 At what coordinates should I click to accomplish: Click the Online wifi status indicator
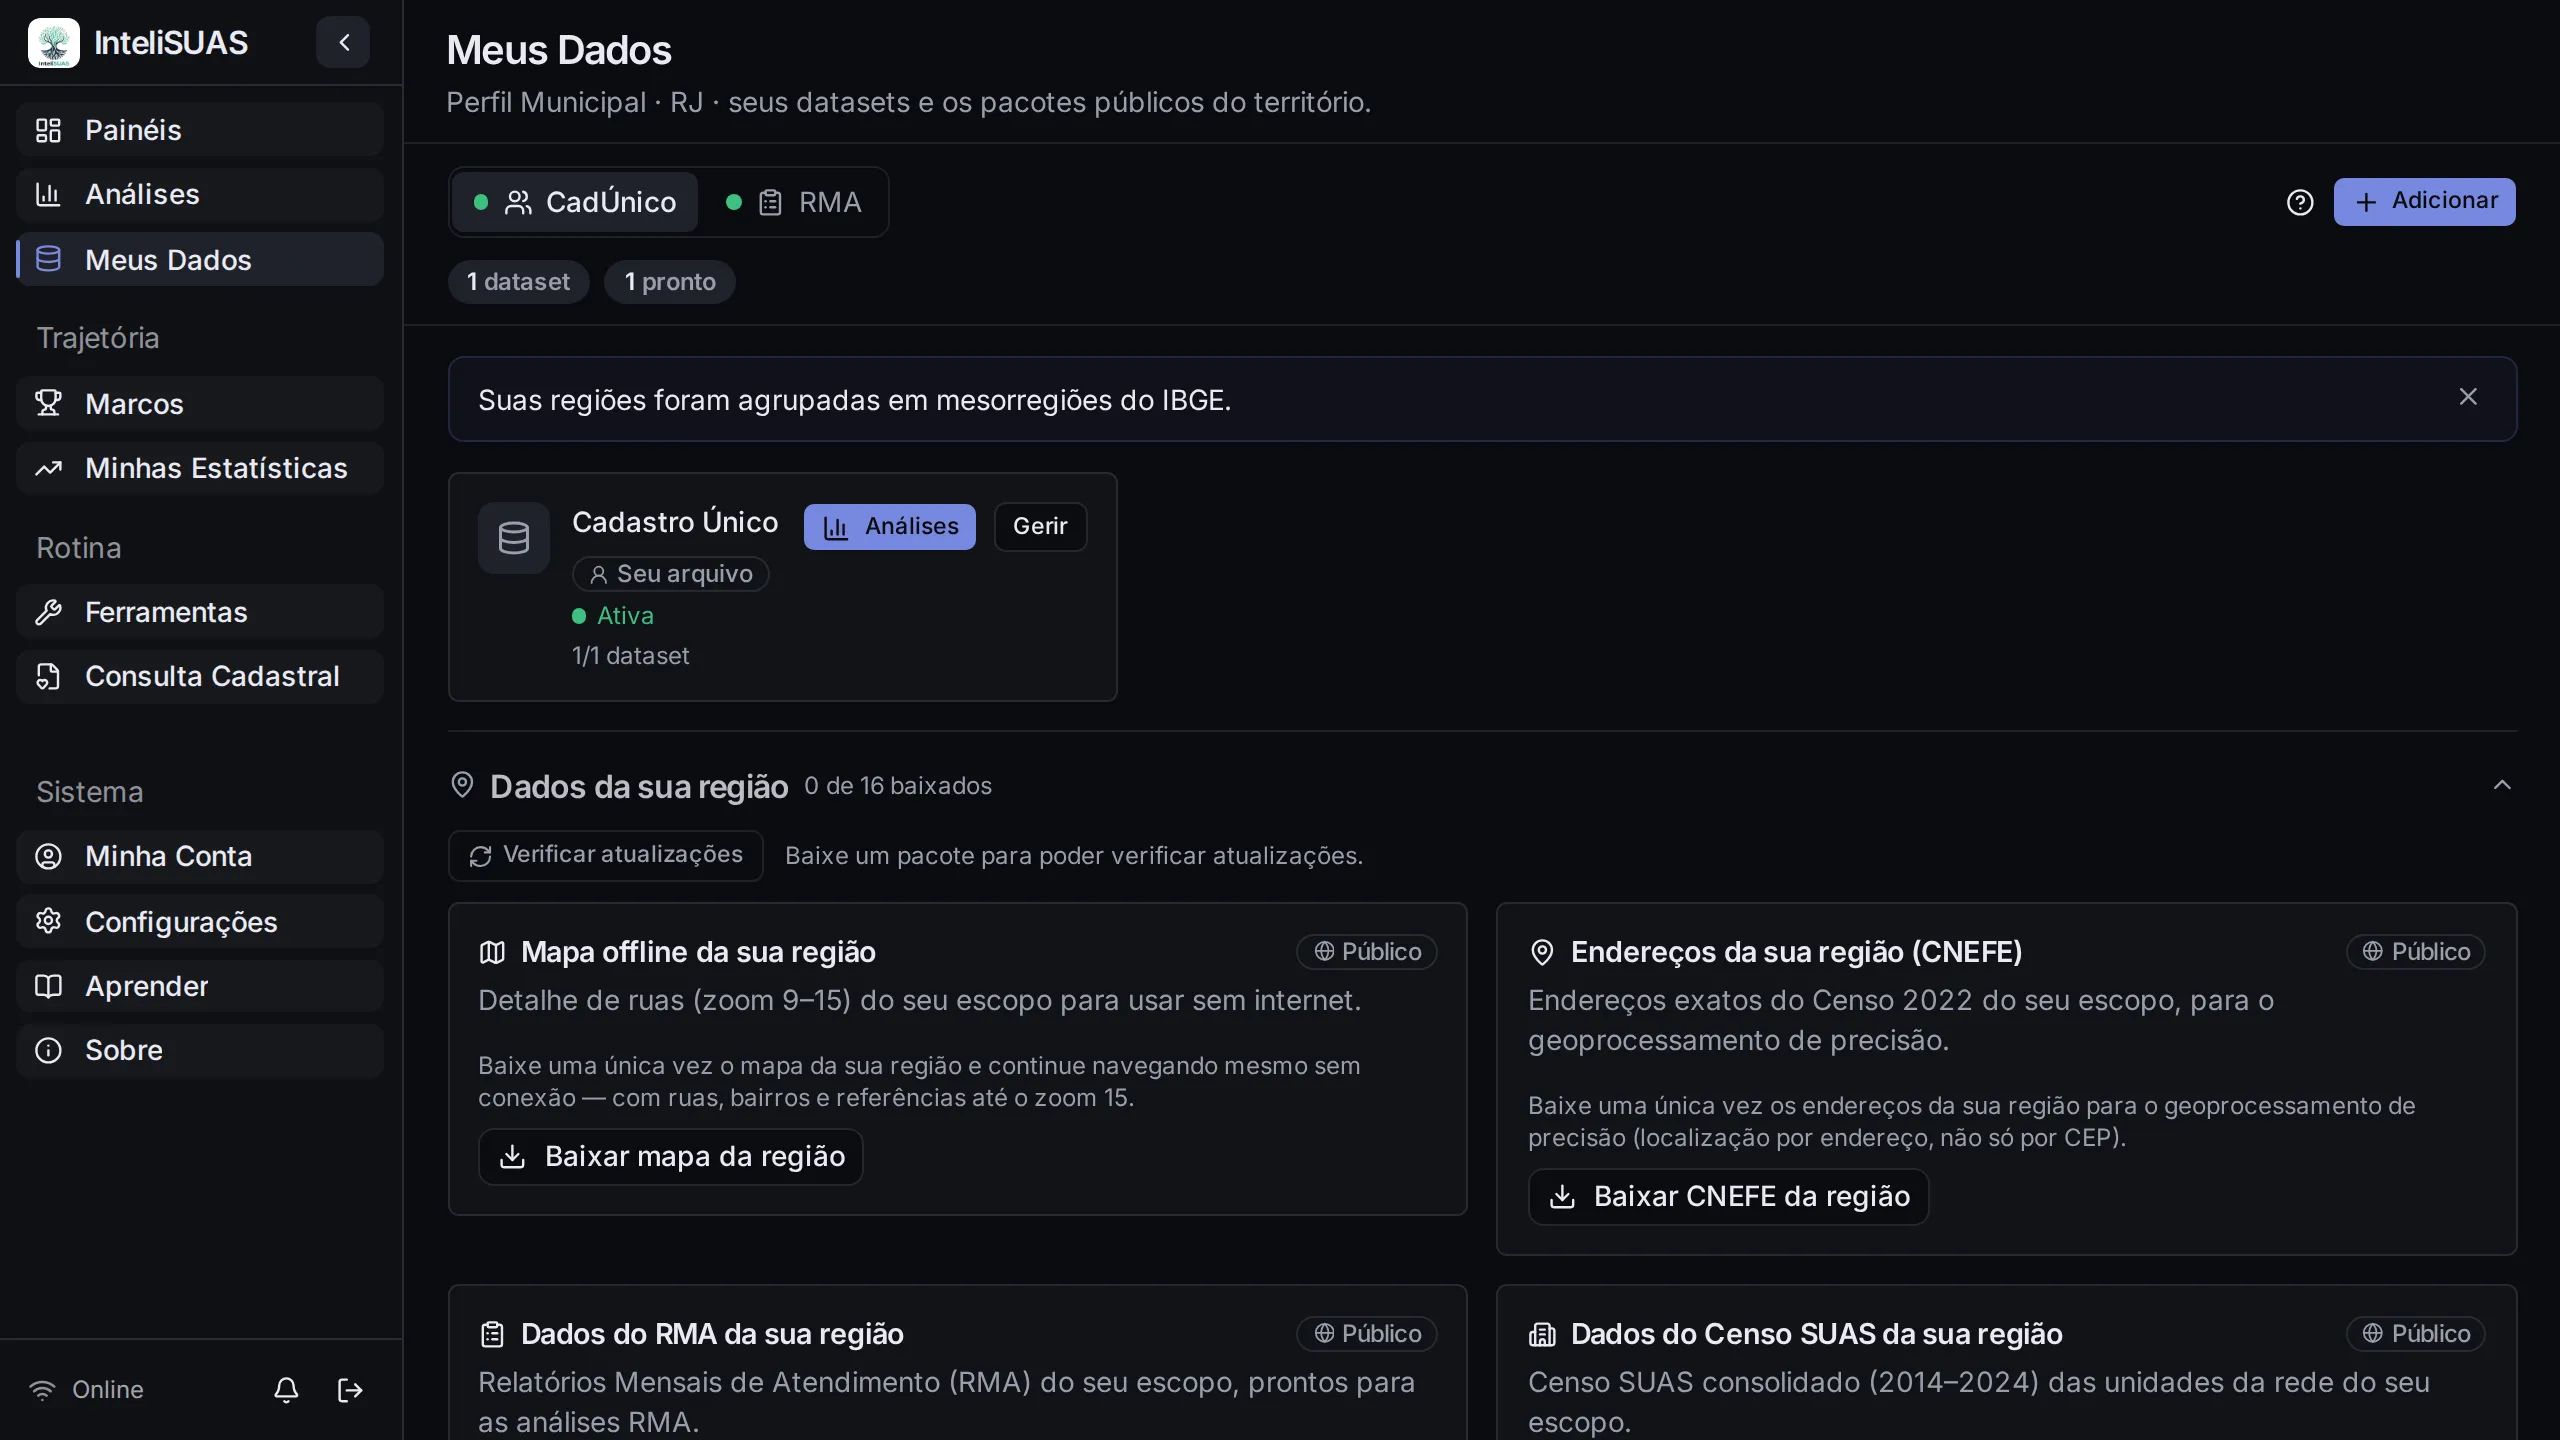tap(87, 1390)
